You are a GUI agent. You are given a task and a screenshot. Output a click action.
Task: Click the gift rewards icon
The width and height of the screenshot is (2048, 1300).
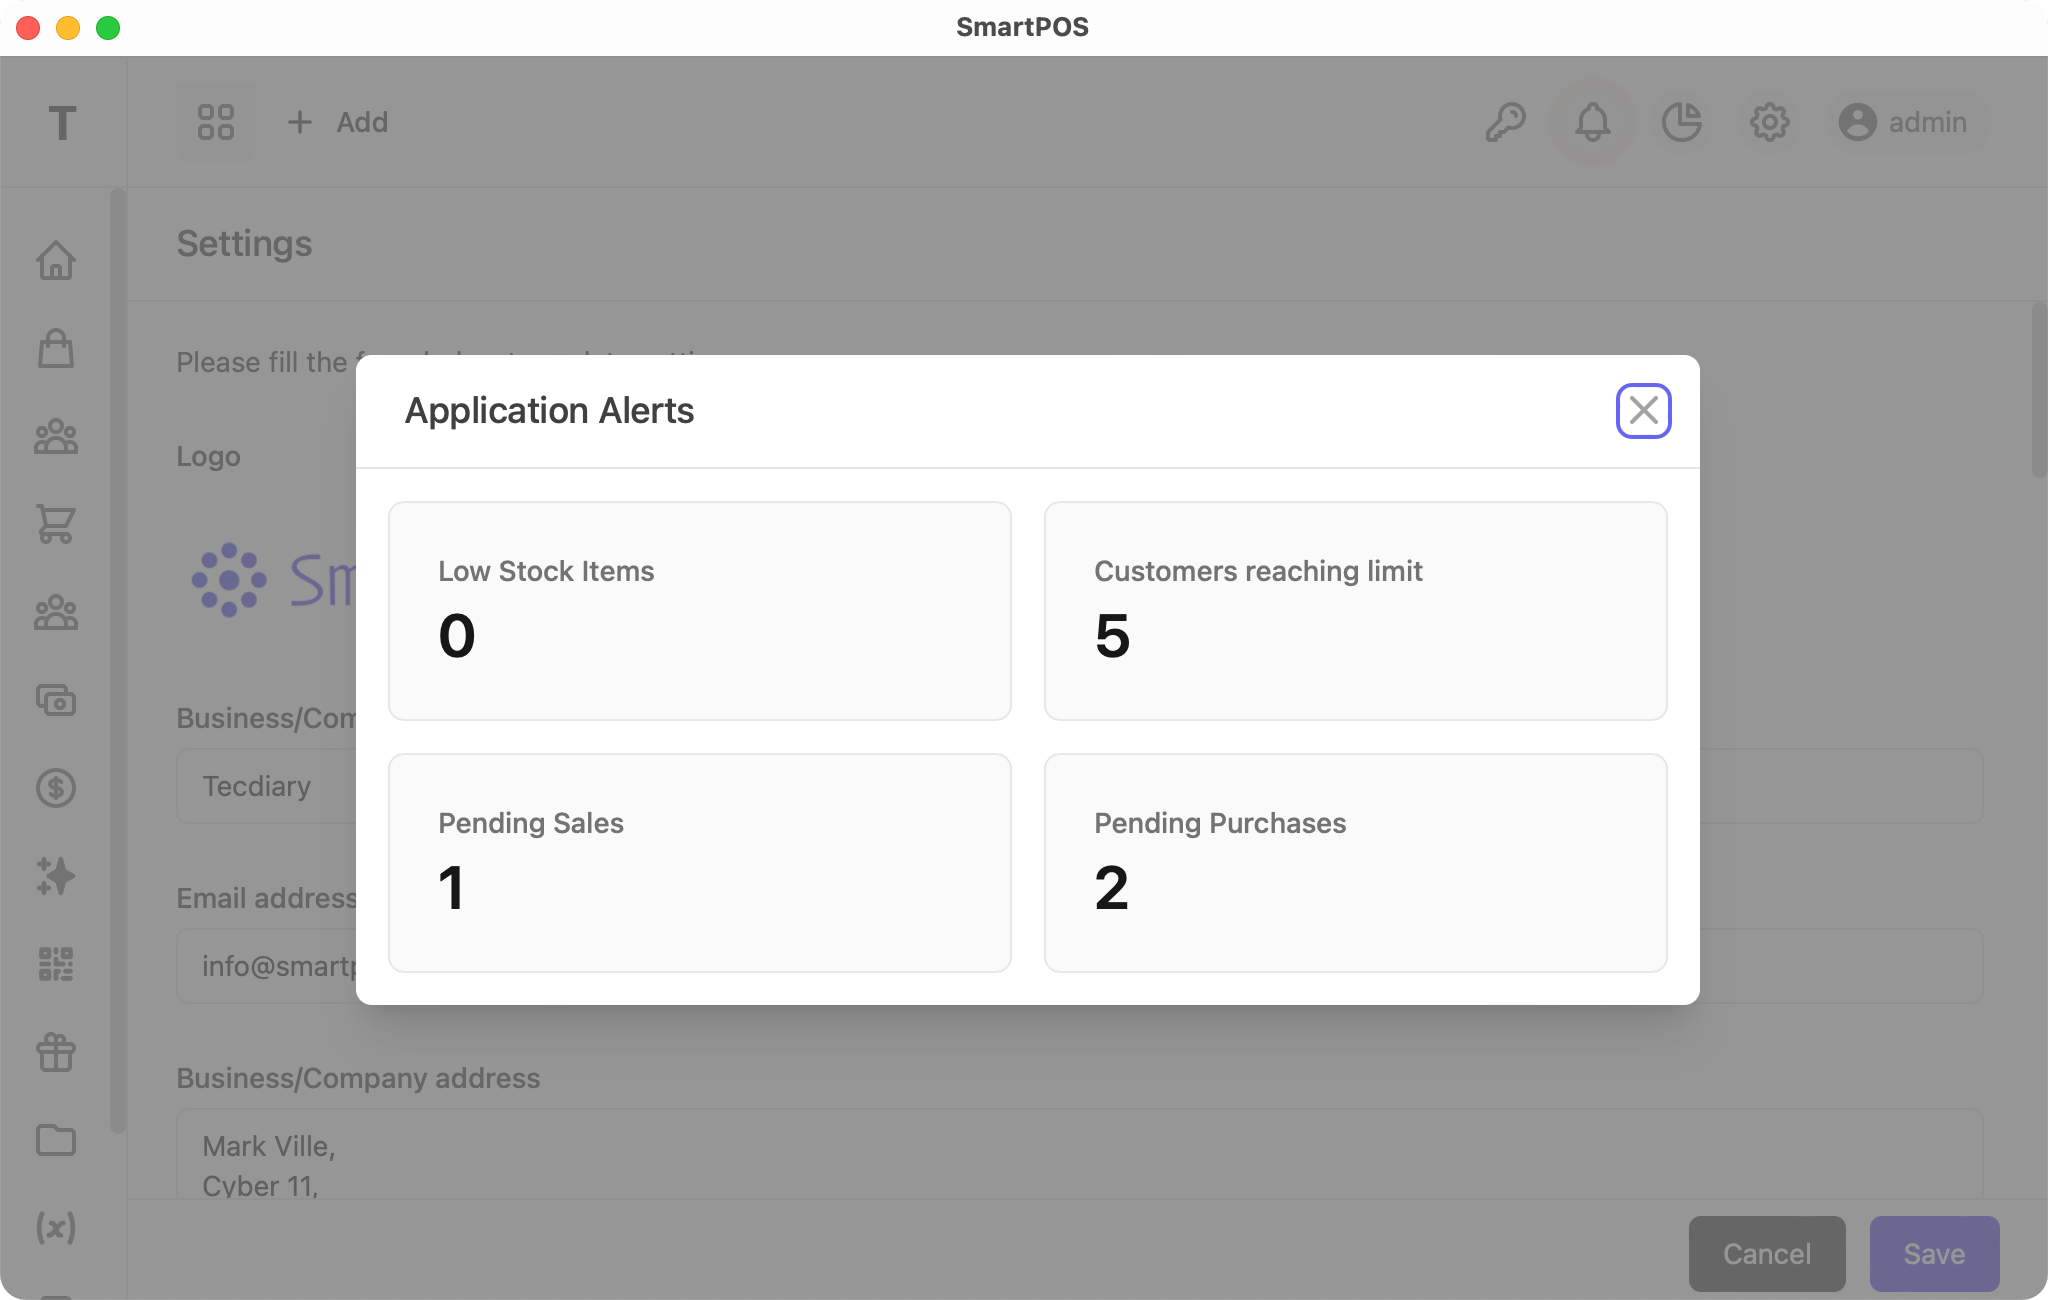(57, 1053)
